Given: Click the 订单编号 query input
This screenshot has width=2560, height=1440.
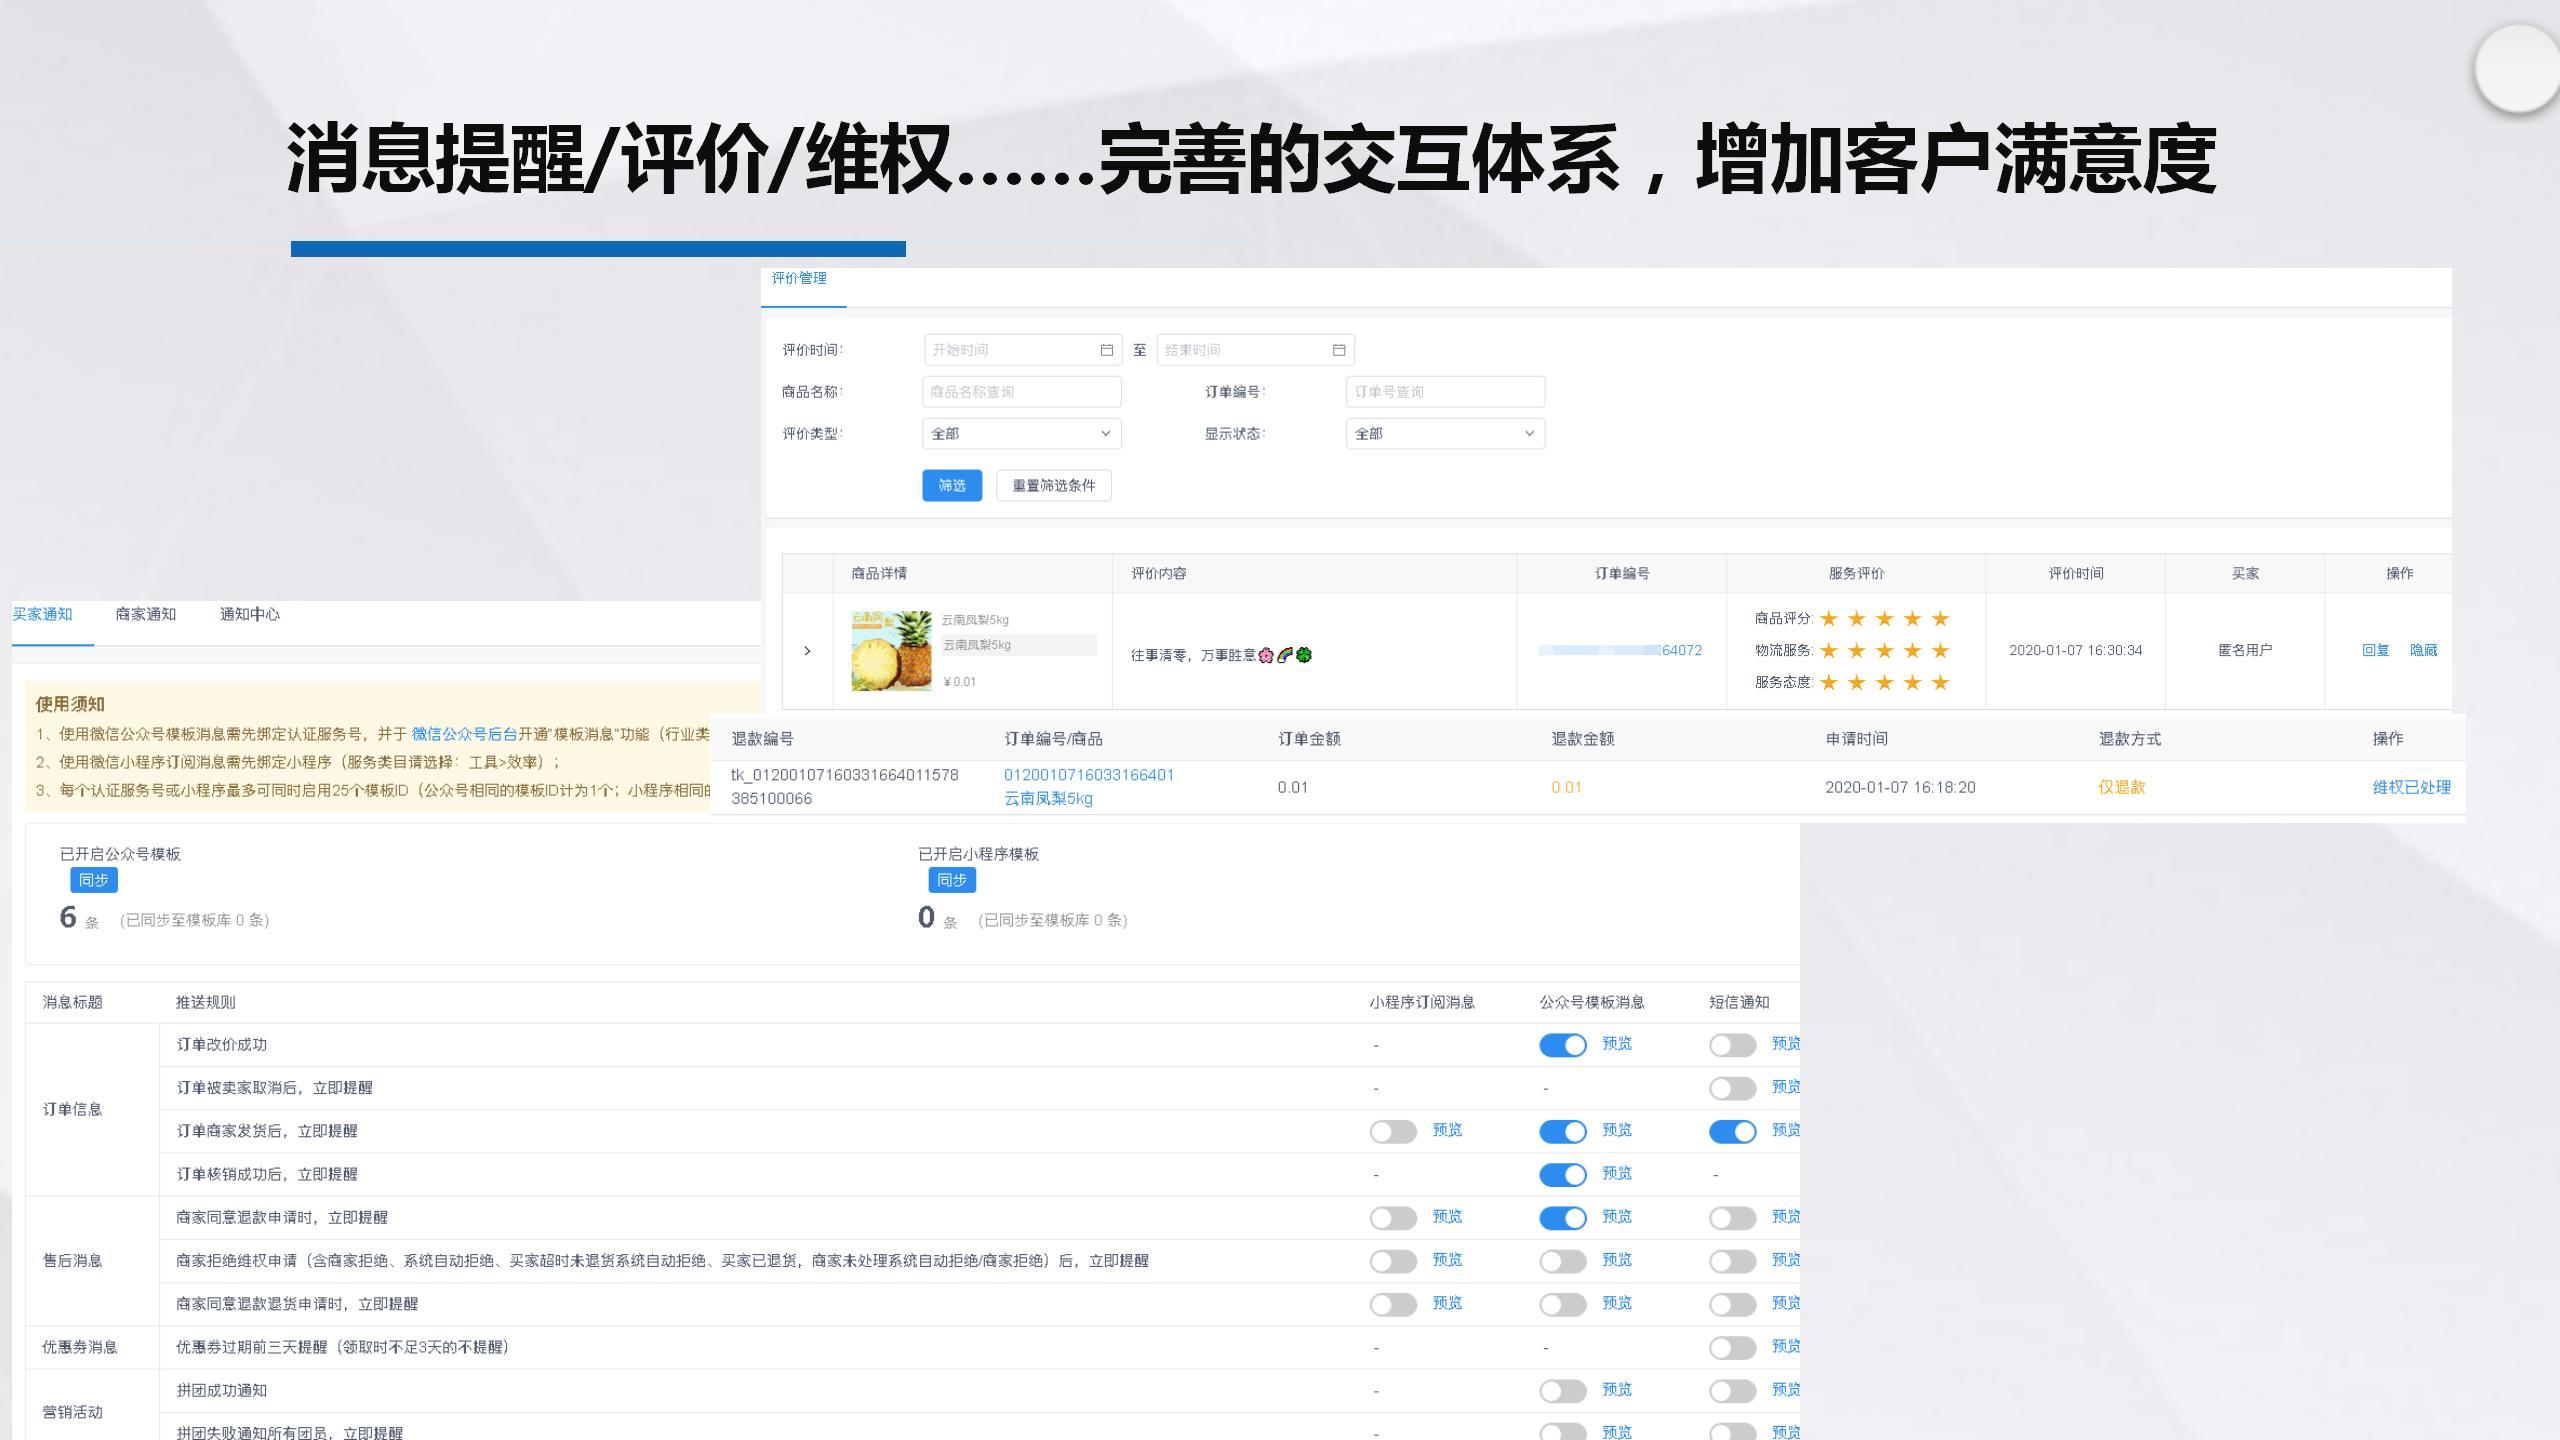Looking at the screenshot, I should click(x=1445, y=391).
